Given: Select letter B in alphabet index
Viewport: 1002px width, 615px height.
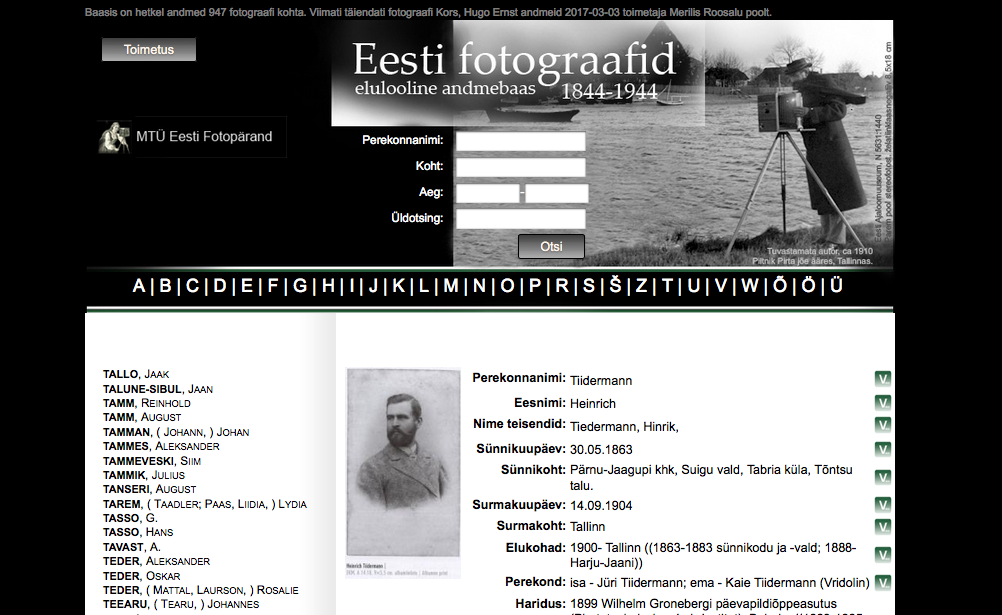Looking at the screenshot, I should coord(166,286).
